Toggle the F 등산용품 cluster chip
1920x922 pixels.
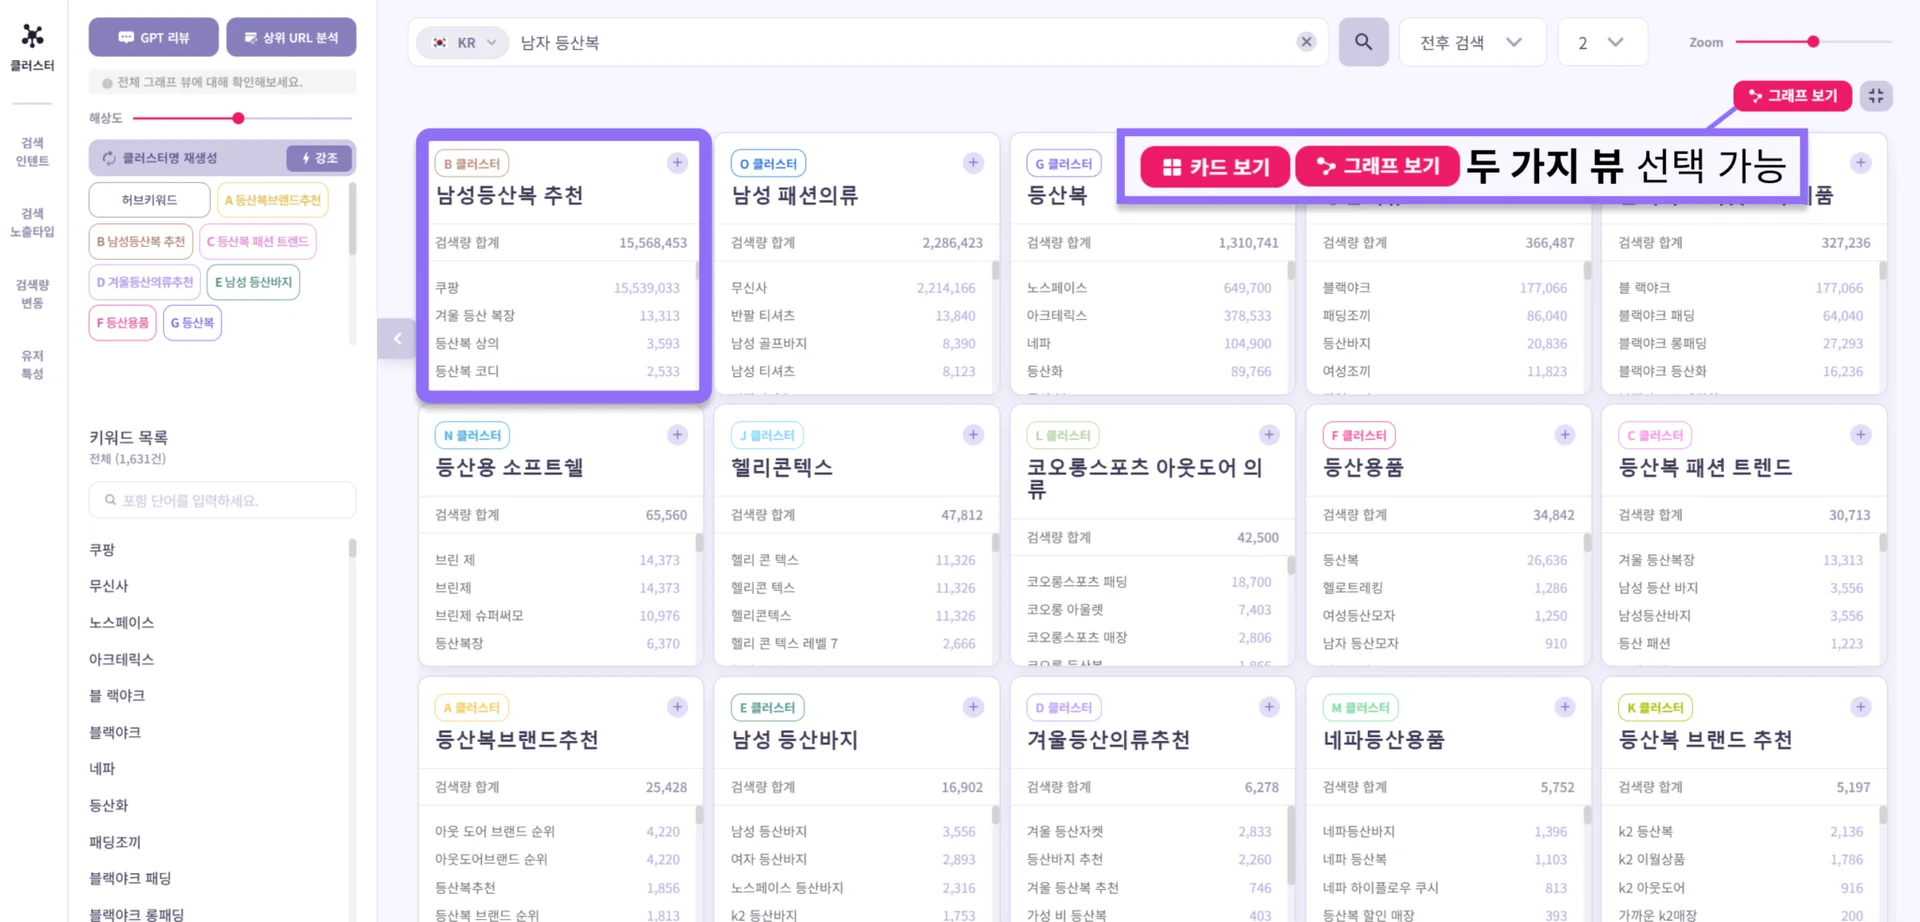121,322
